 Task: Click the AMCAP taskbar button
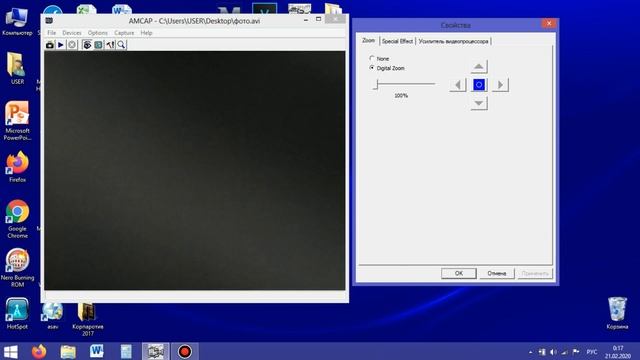[155, 351]
